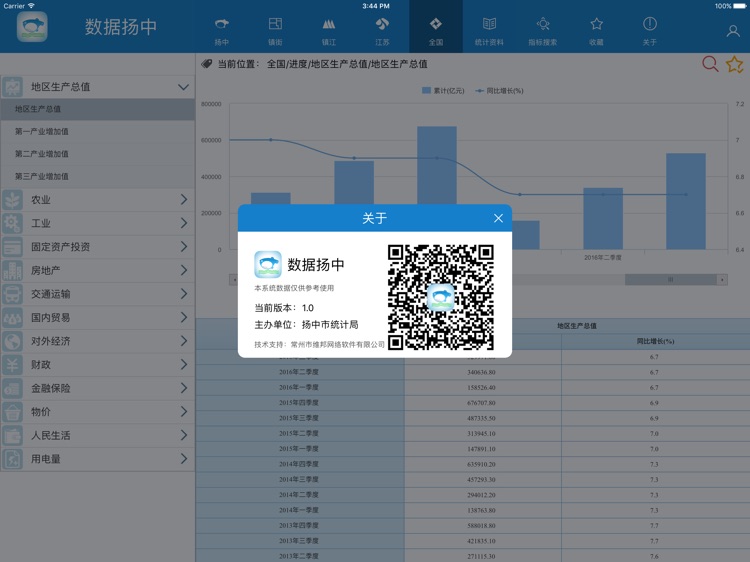Expand the 金融保险 chevron
This screenshot has width=750, height=562.
(184, 388)
